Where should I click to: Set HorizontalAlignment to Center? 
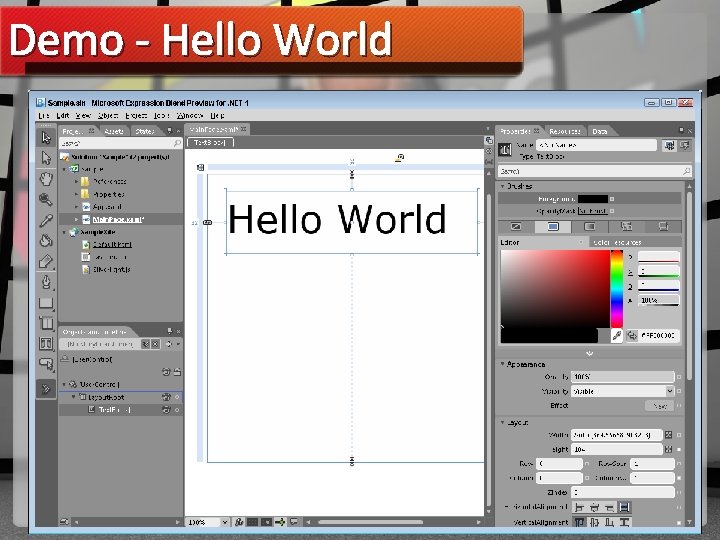click(x=594, y=507)
